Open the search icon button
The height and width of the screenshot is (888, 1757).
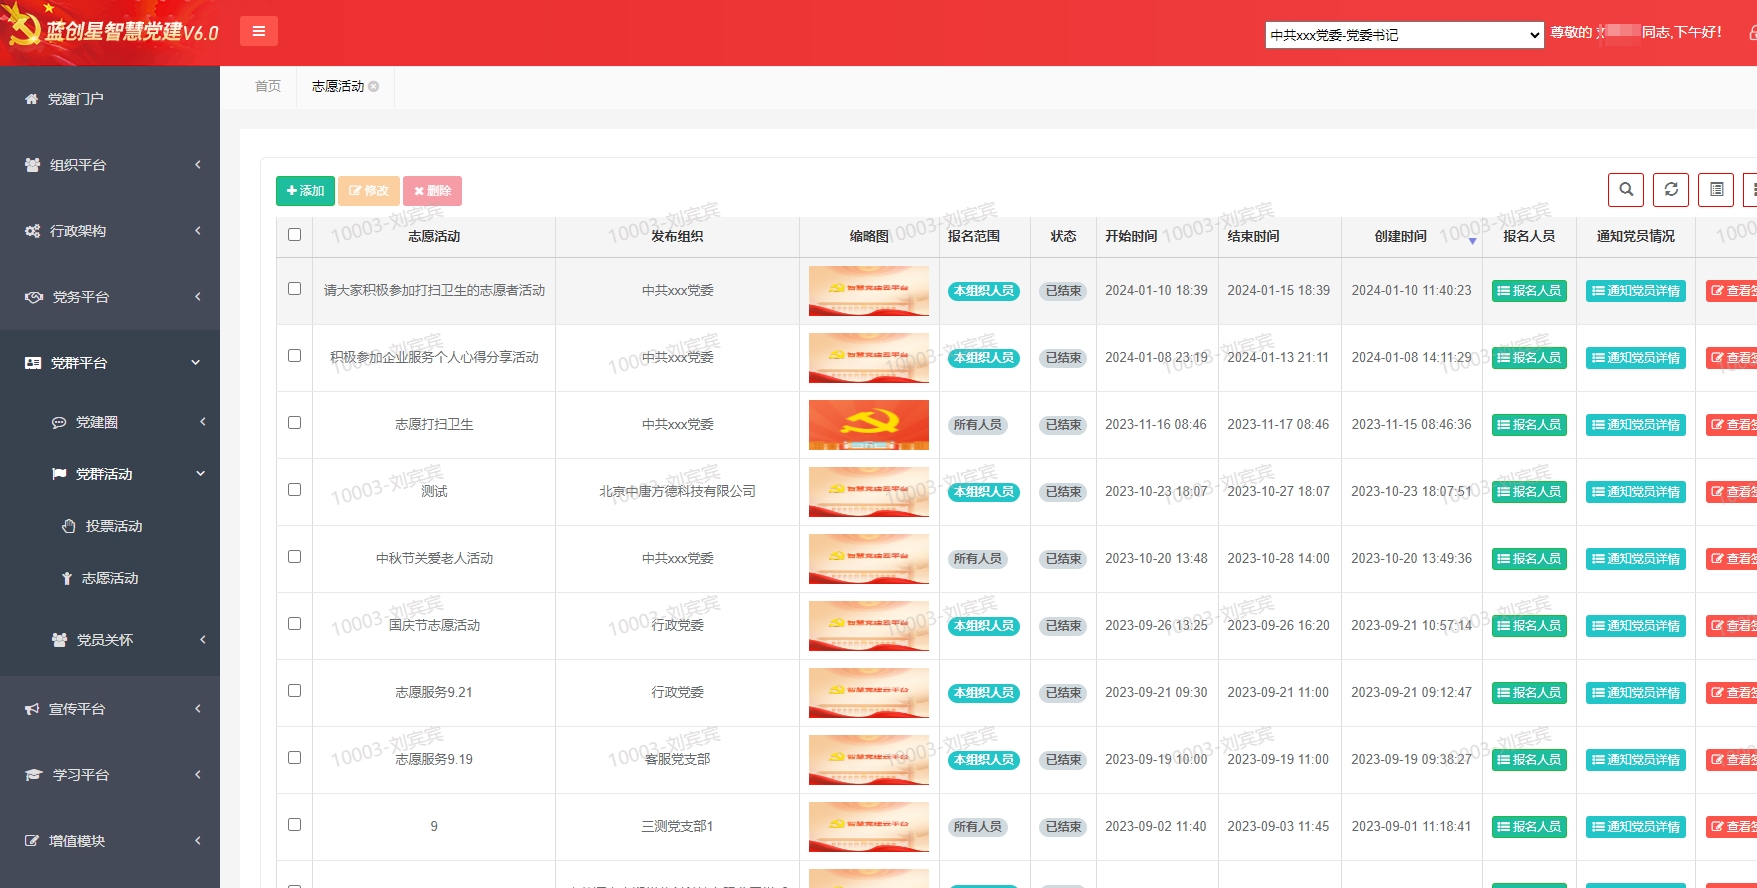coord(1626,189)
